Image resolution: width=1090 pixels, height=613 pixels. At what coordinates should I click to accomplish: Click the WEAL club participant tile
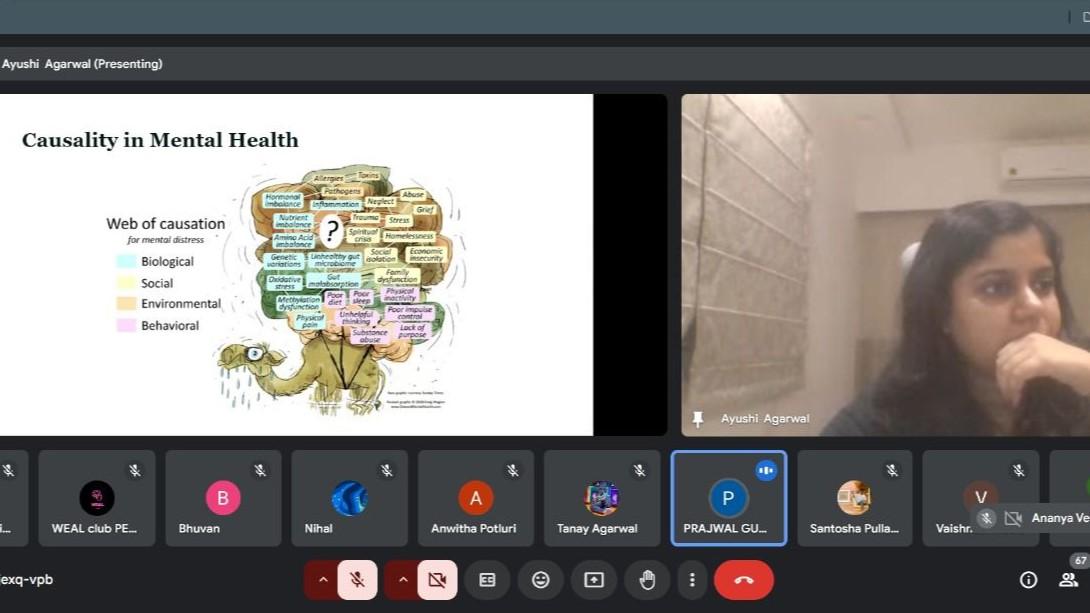(97, 498)
